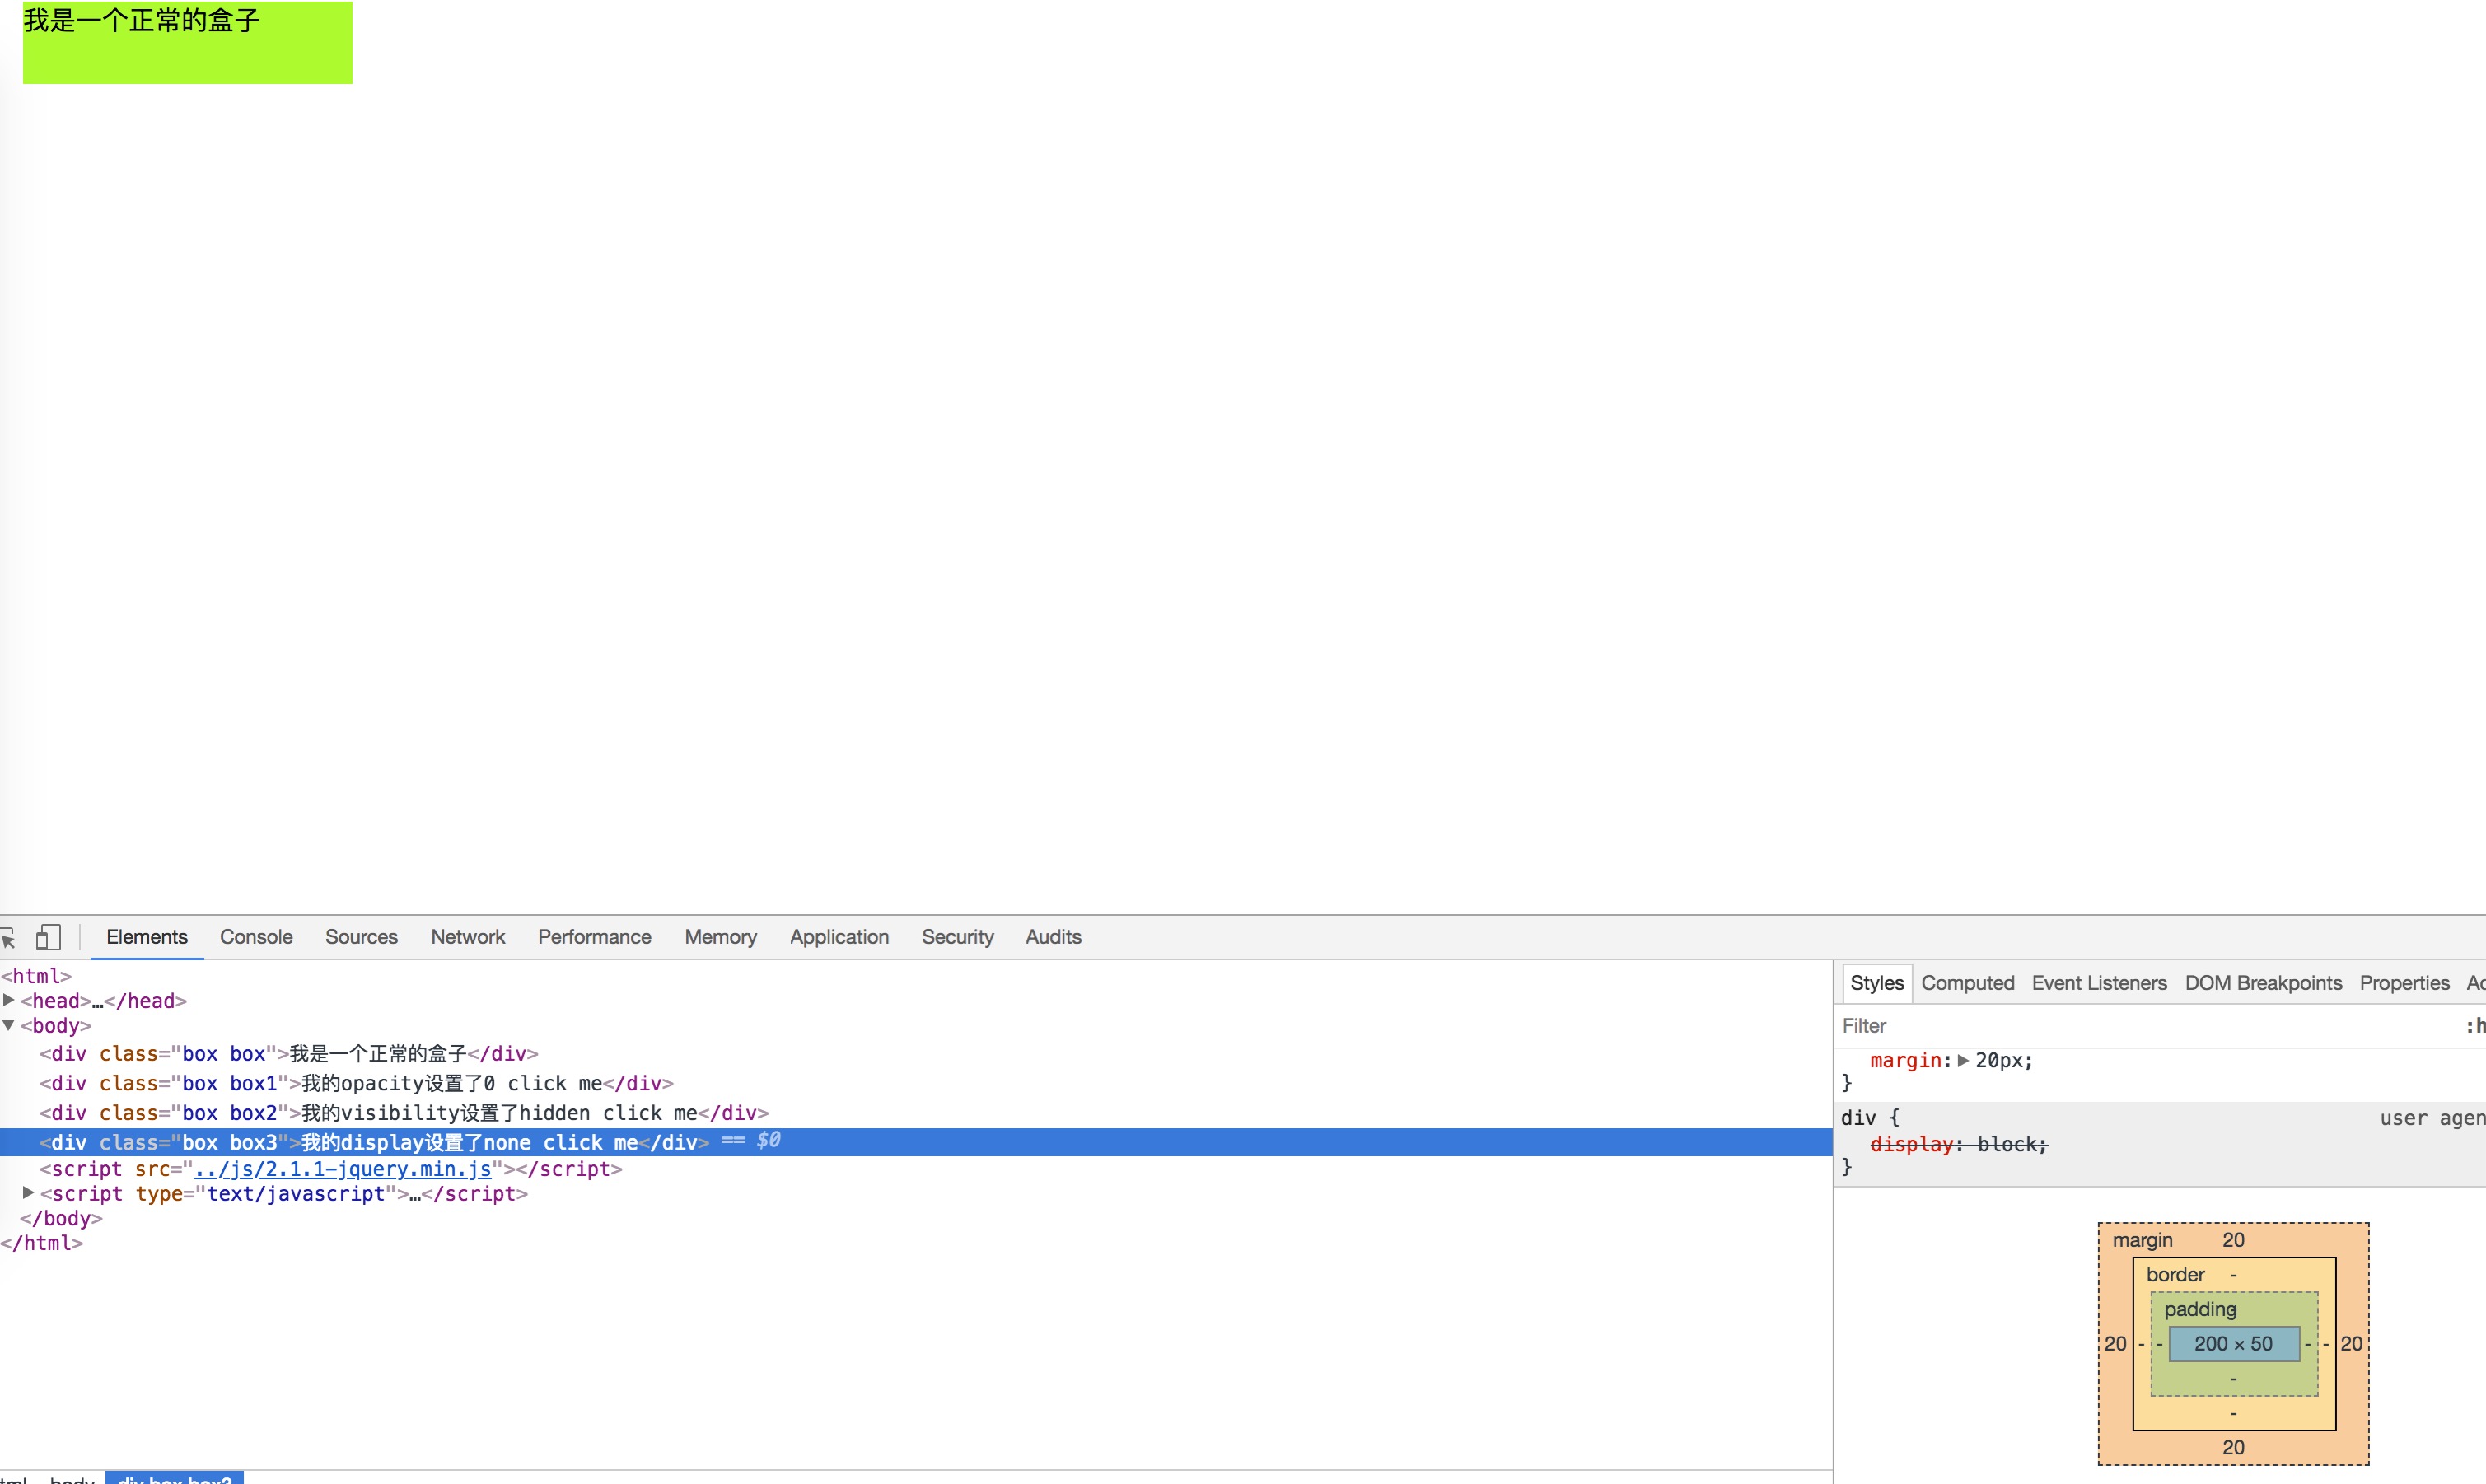
Task: Click the green normal box on page
Action: [187, 43]
